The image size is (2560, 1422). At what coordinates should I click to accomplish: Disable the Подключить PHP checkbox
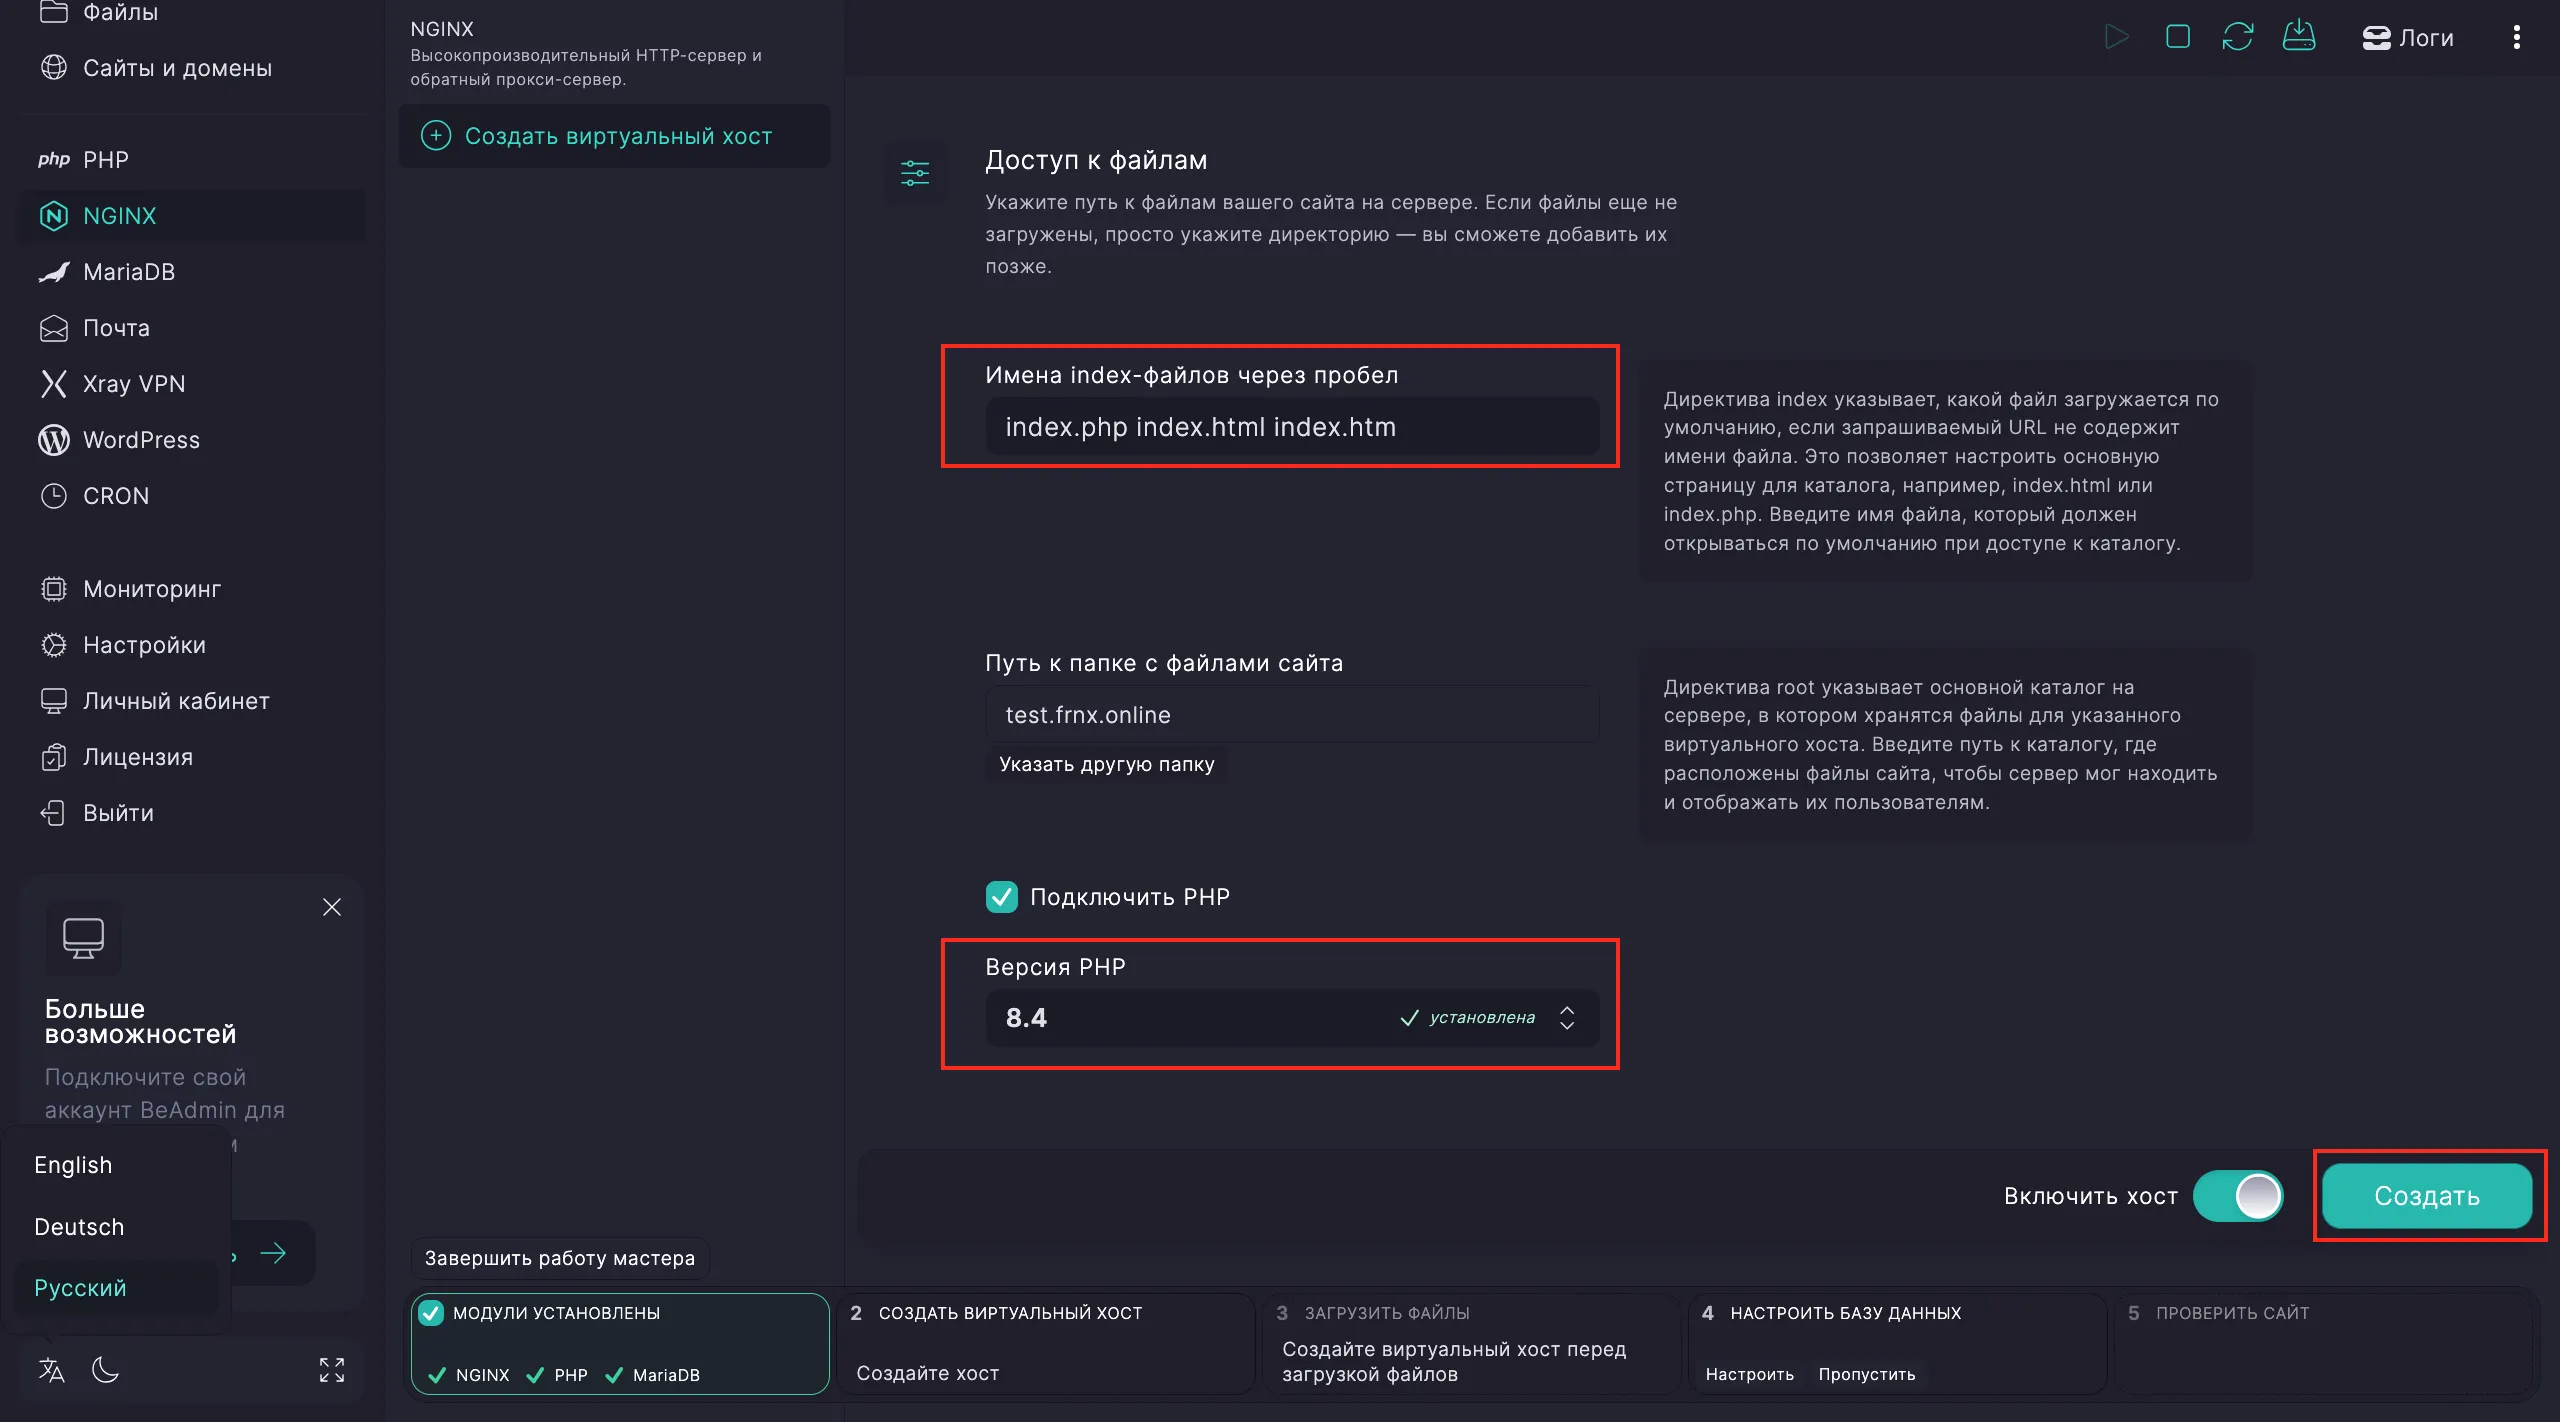click(x=1002, y=897)
